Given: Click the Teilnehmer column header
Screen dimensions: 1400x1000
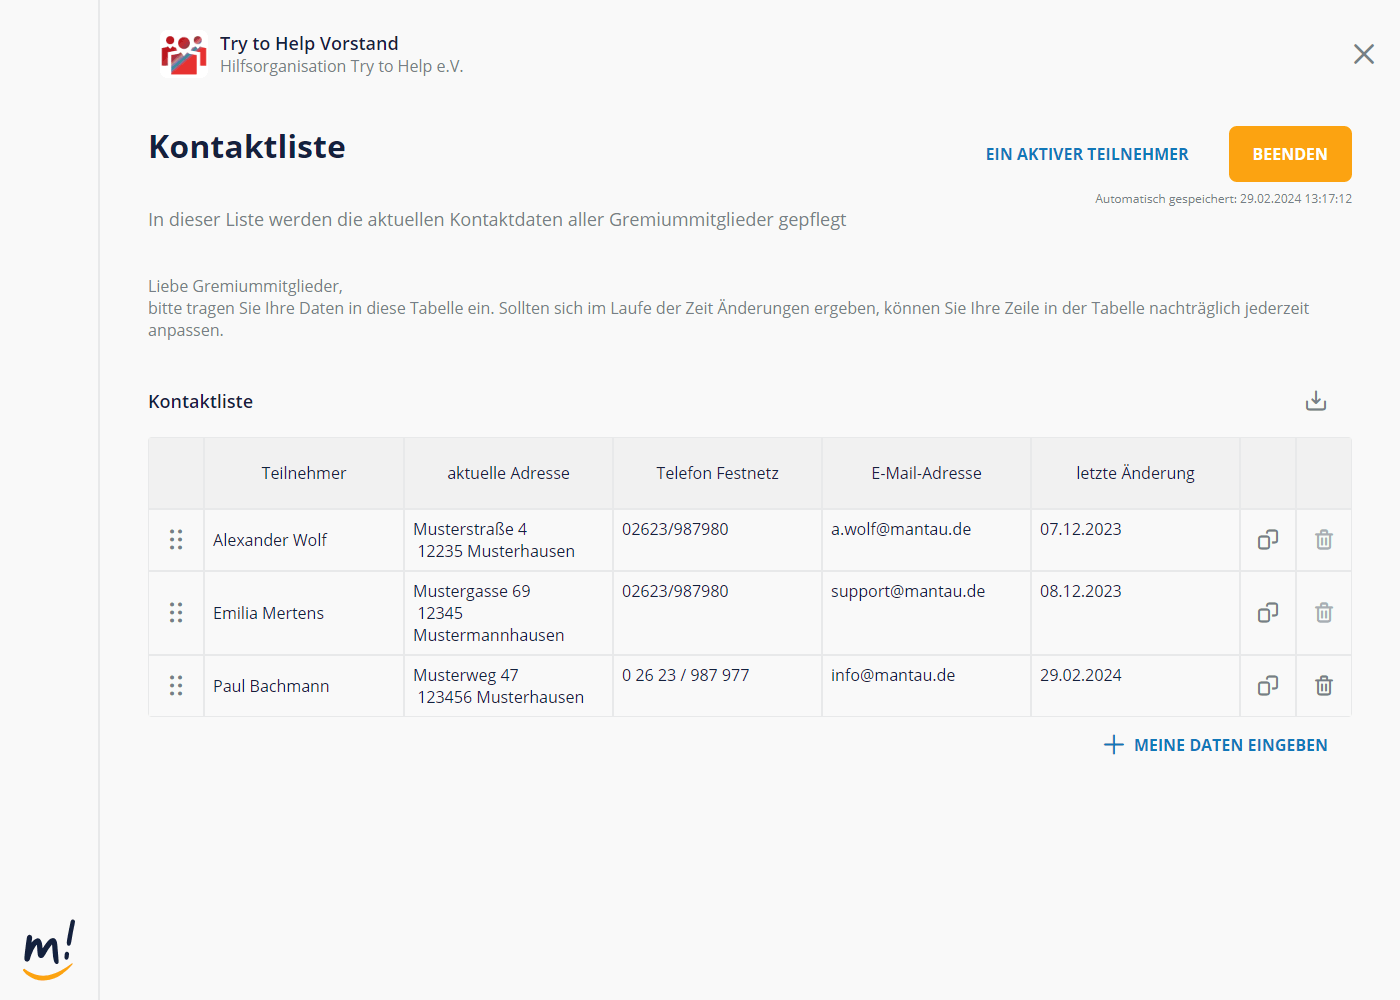Looking at the screenshot, I should tap(304, 473).
